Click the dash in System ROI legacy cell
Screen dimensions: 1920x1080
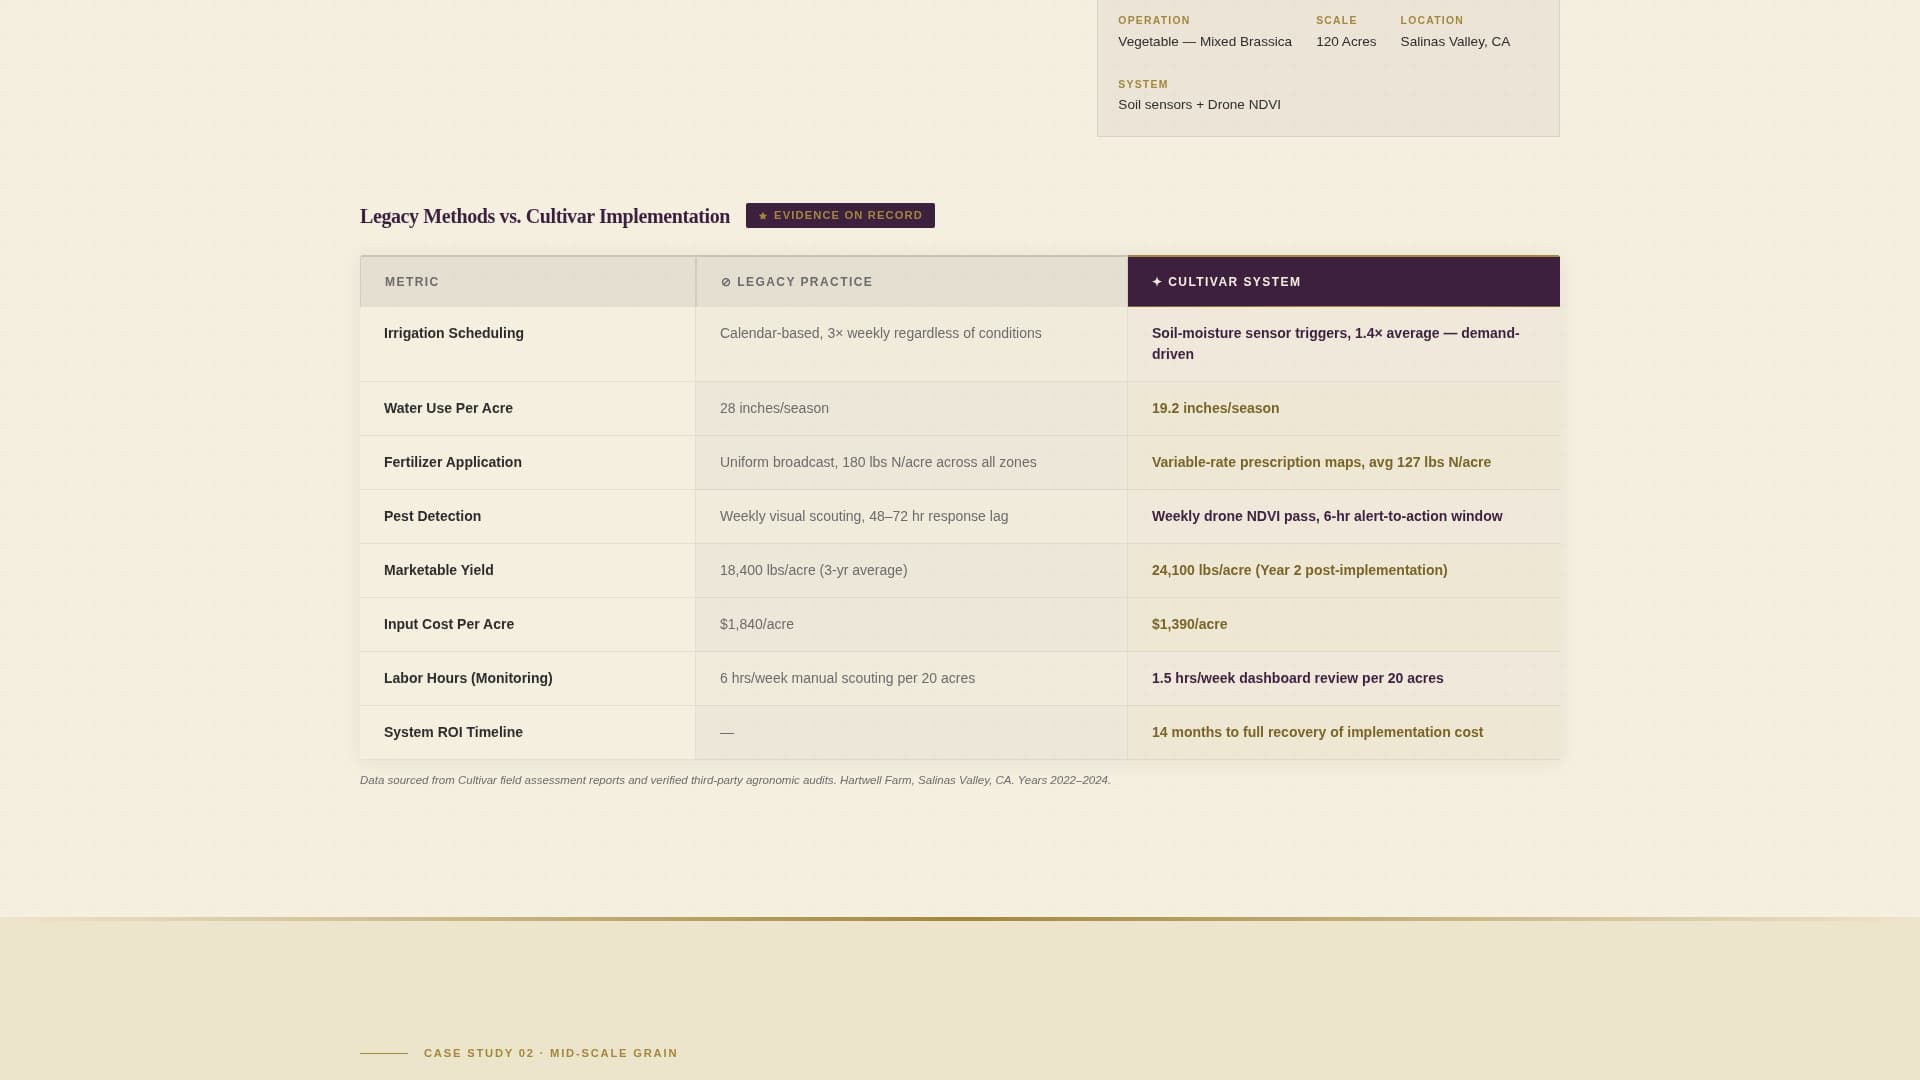(727, 733)
